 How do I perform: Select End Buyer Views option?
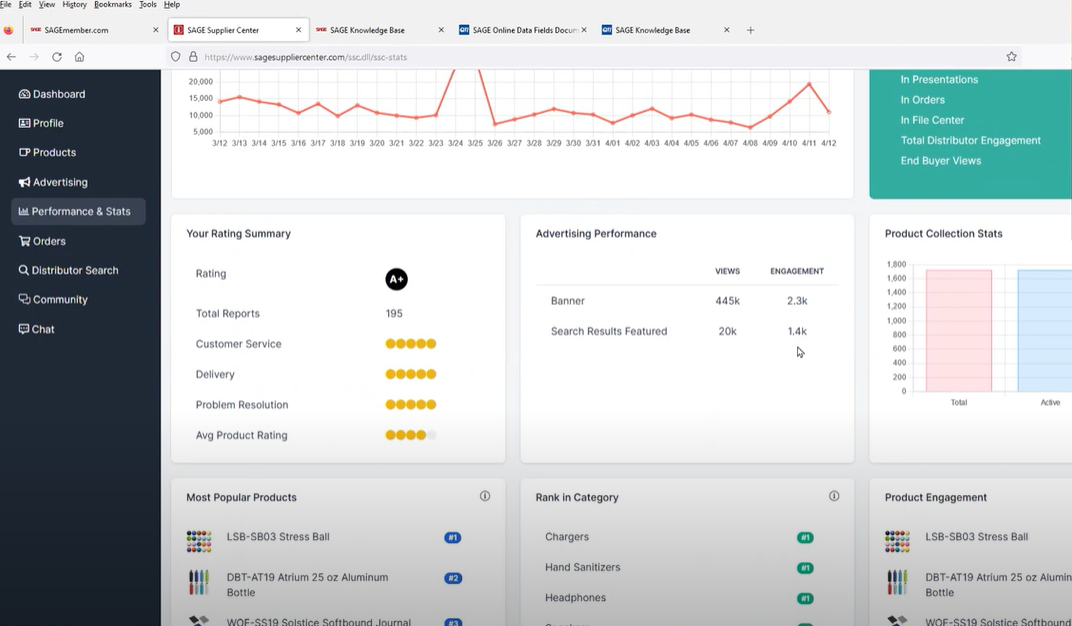[x=940, y=161]
